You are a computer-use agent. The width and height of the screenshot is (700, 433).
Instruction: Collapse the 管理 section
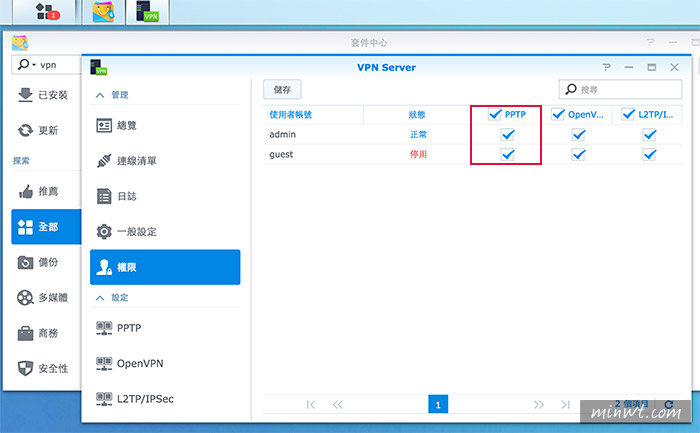pos(100,95)
